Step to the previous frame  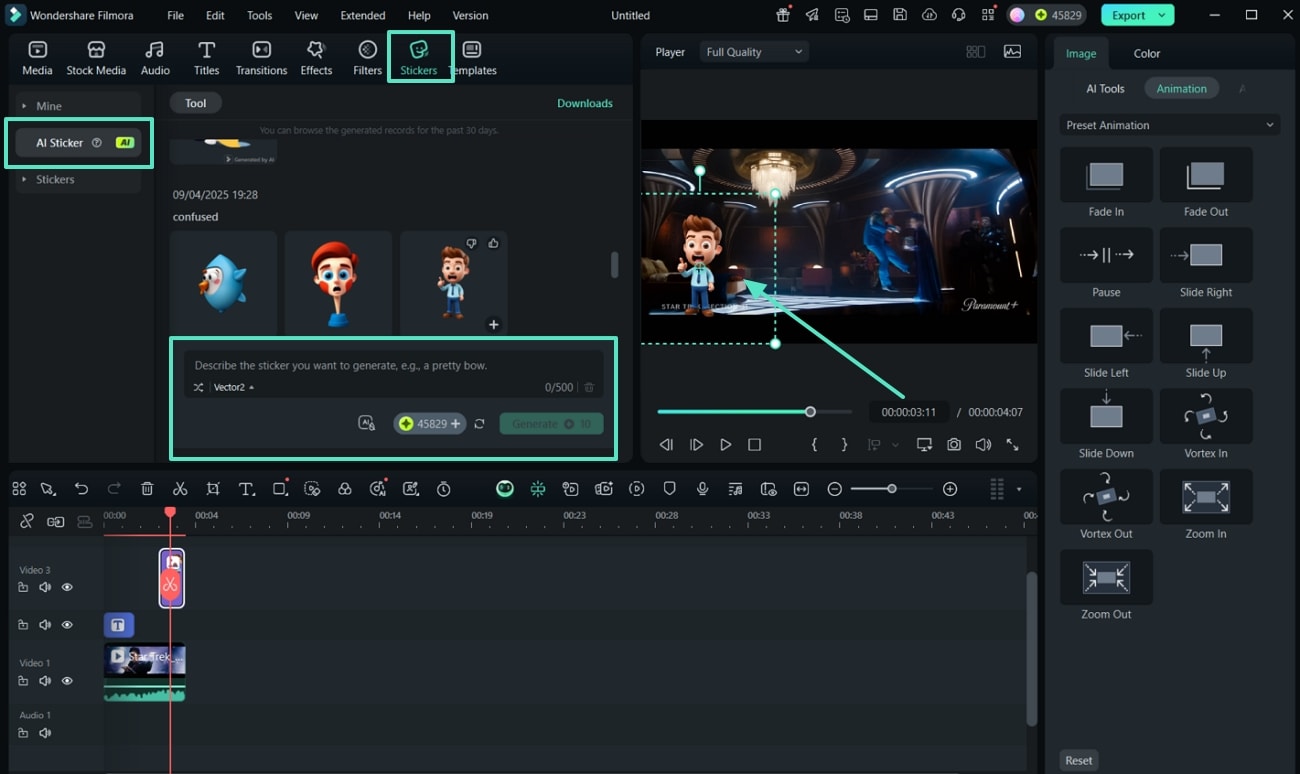click(x=667, y=444)
